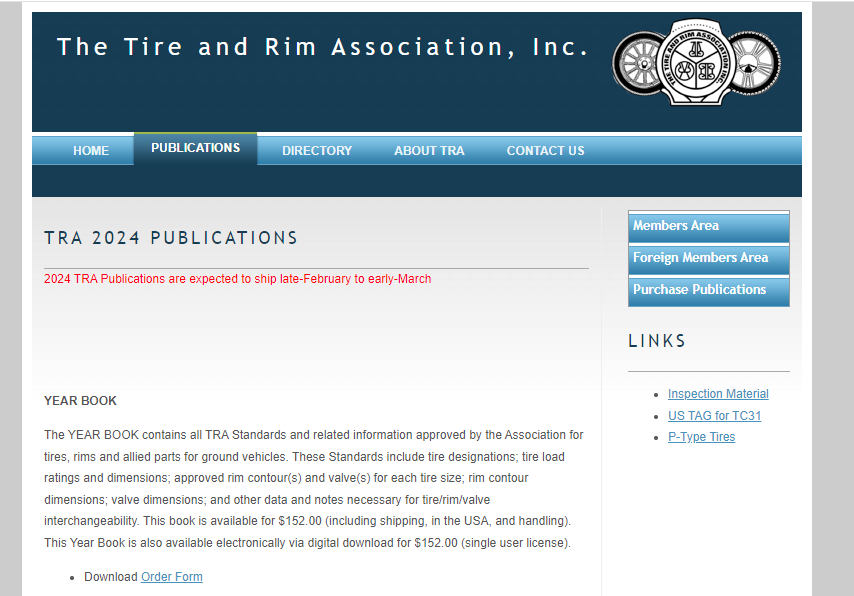Open the Foreign Members Area
854x596 pixels.
(x=708, y=258)
